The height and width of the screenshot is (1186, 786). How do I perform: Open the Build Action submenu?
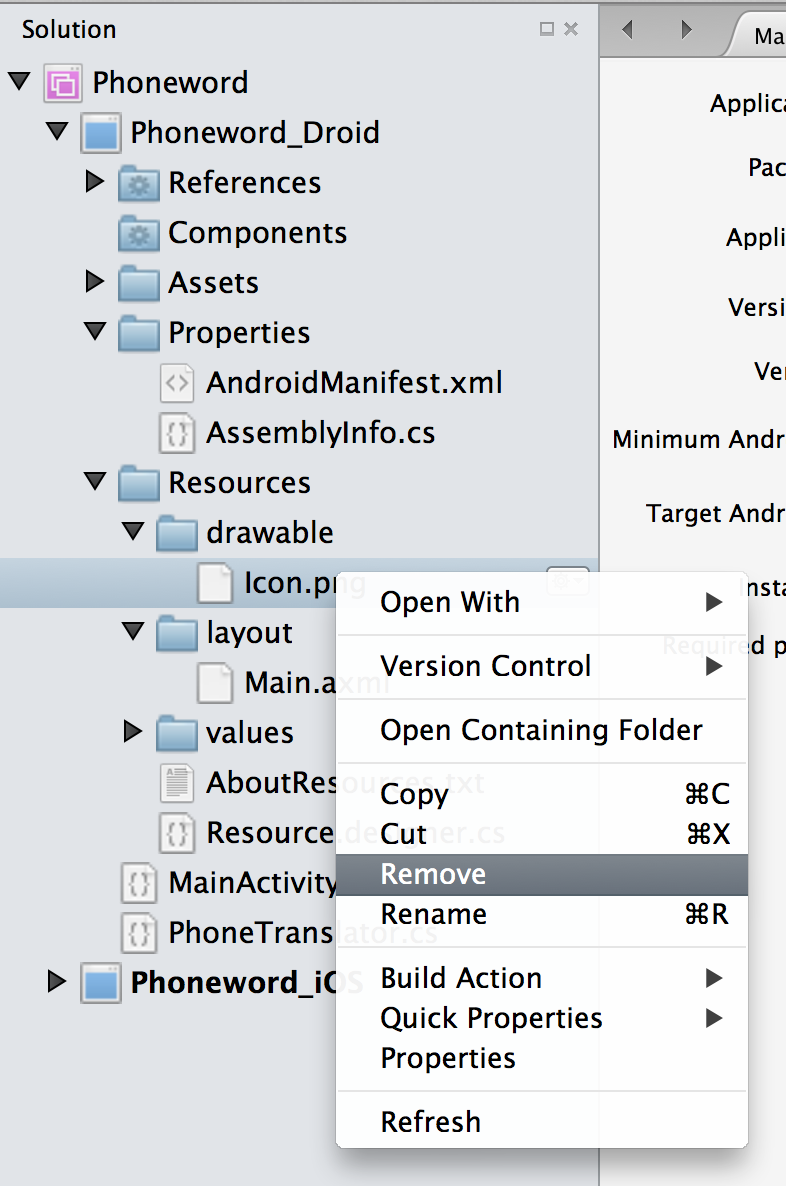[461, 978]
